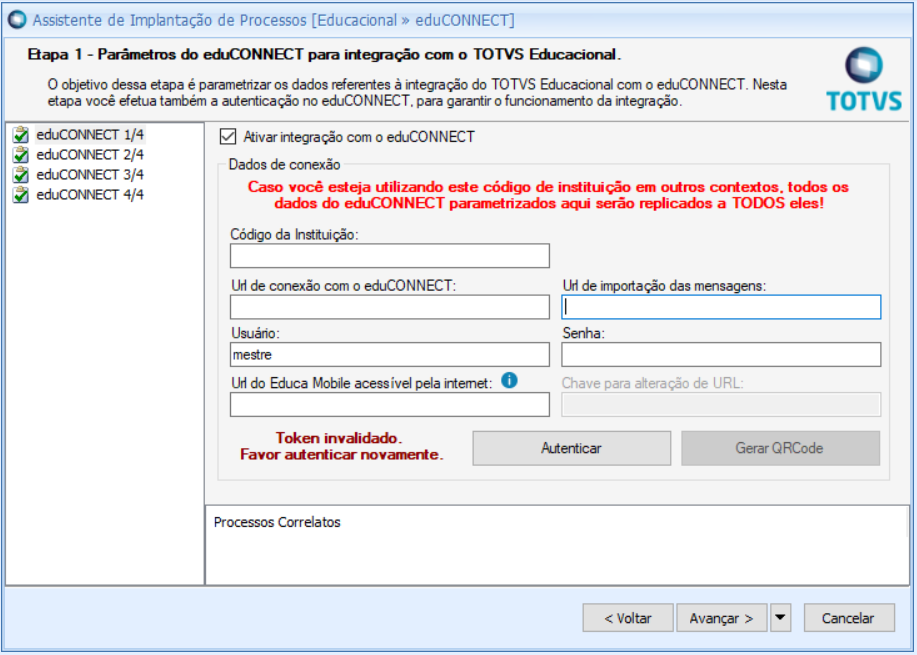Click the Avançar button
917x655 pixels.
[721, 618]
